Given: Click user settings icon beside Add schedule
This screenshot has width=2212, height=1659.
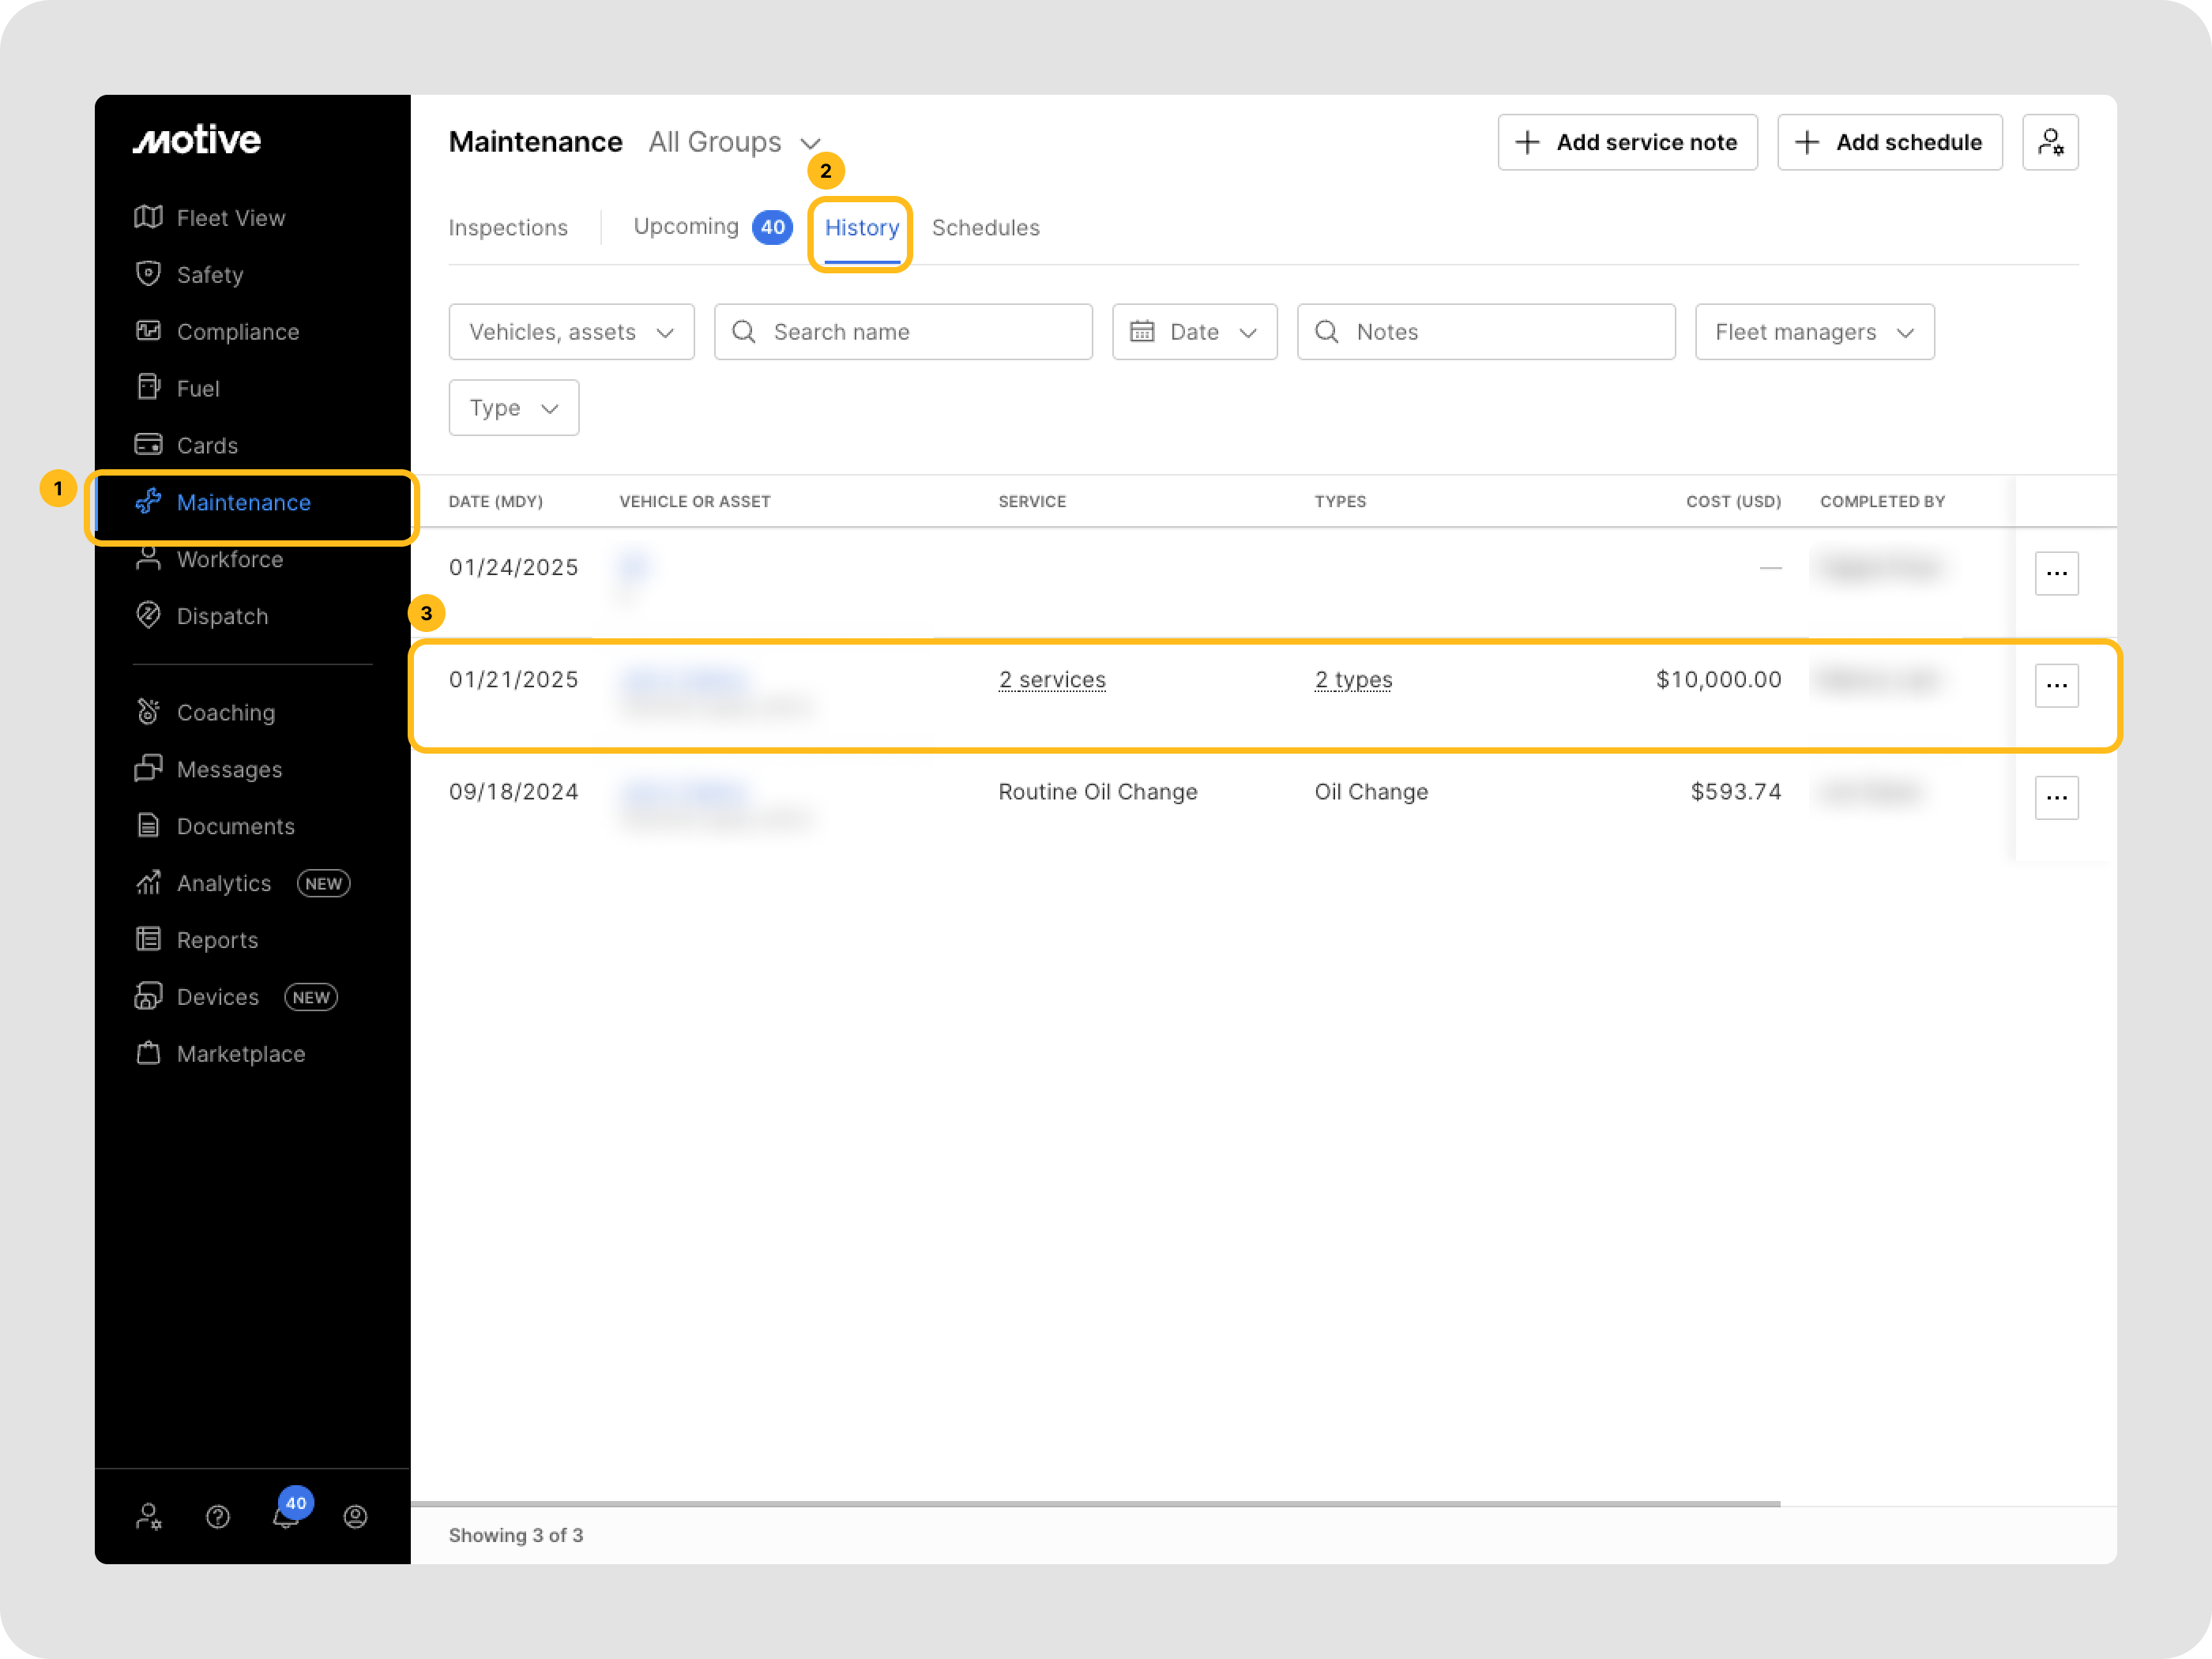Looking at the screenshot, I should [x=2049, y=142].
